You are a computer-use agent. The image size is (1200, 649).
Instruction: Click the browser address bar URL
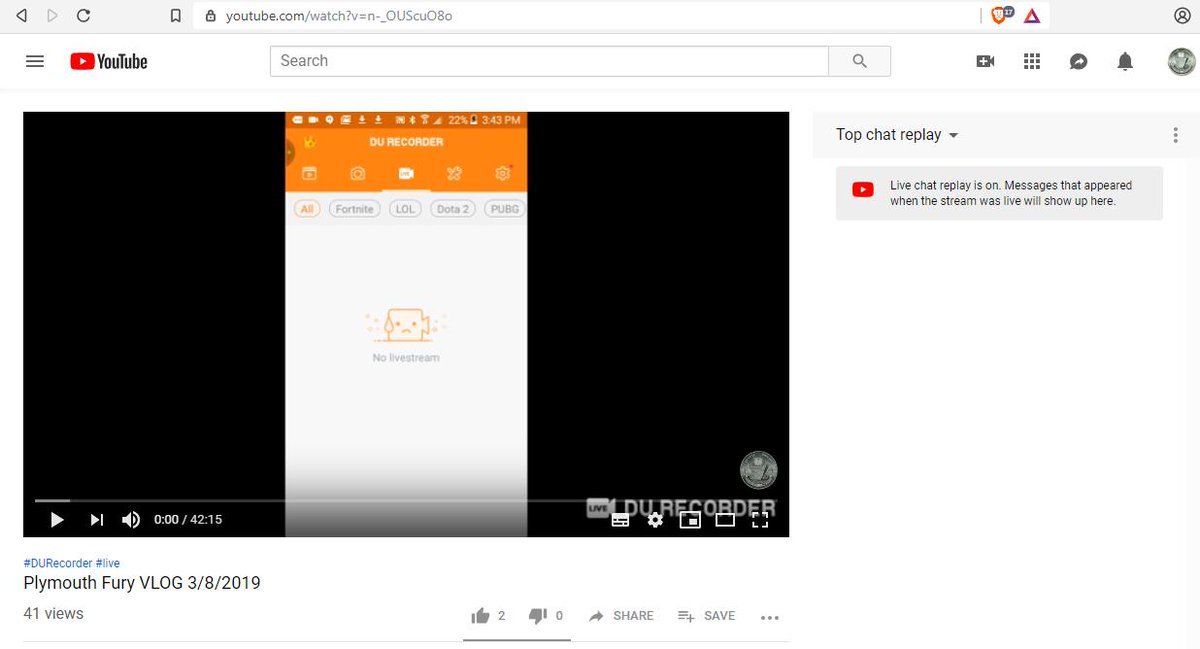coord(339,16)
